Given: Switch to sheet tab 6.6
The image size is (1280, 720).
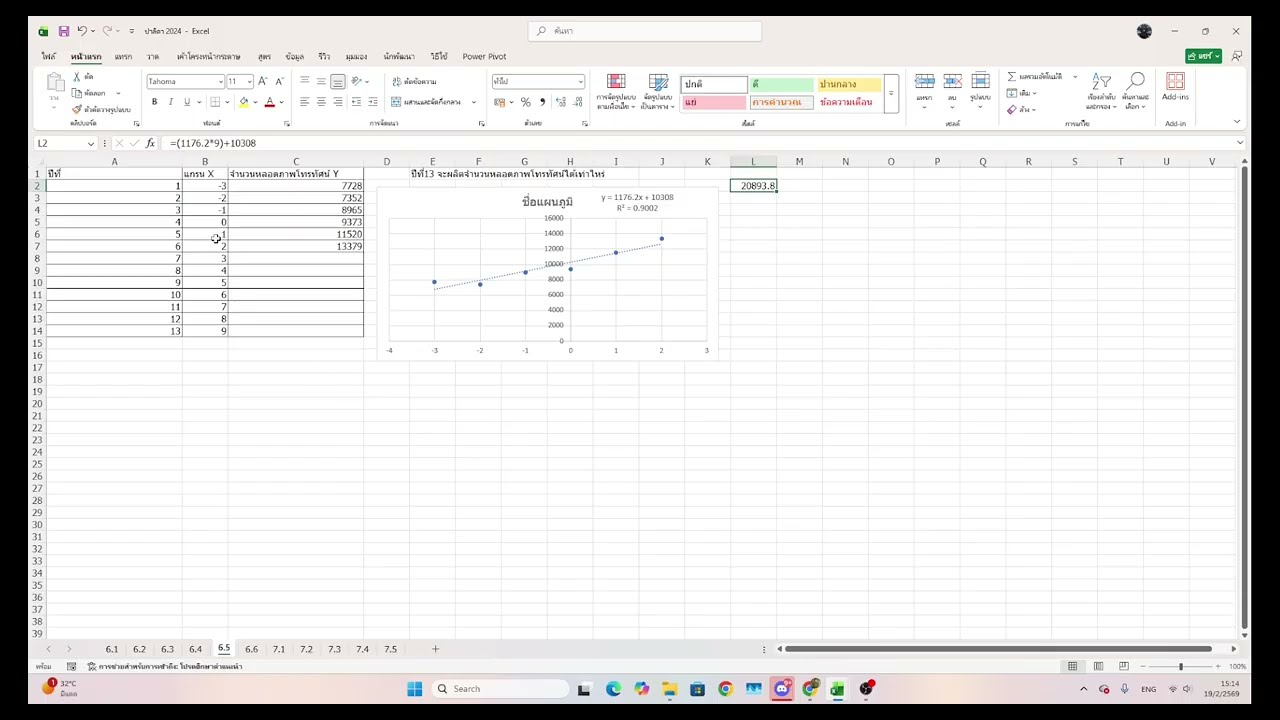Looking at the screenshot, I should (251, 649).
